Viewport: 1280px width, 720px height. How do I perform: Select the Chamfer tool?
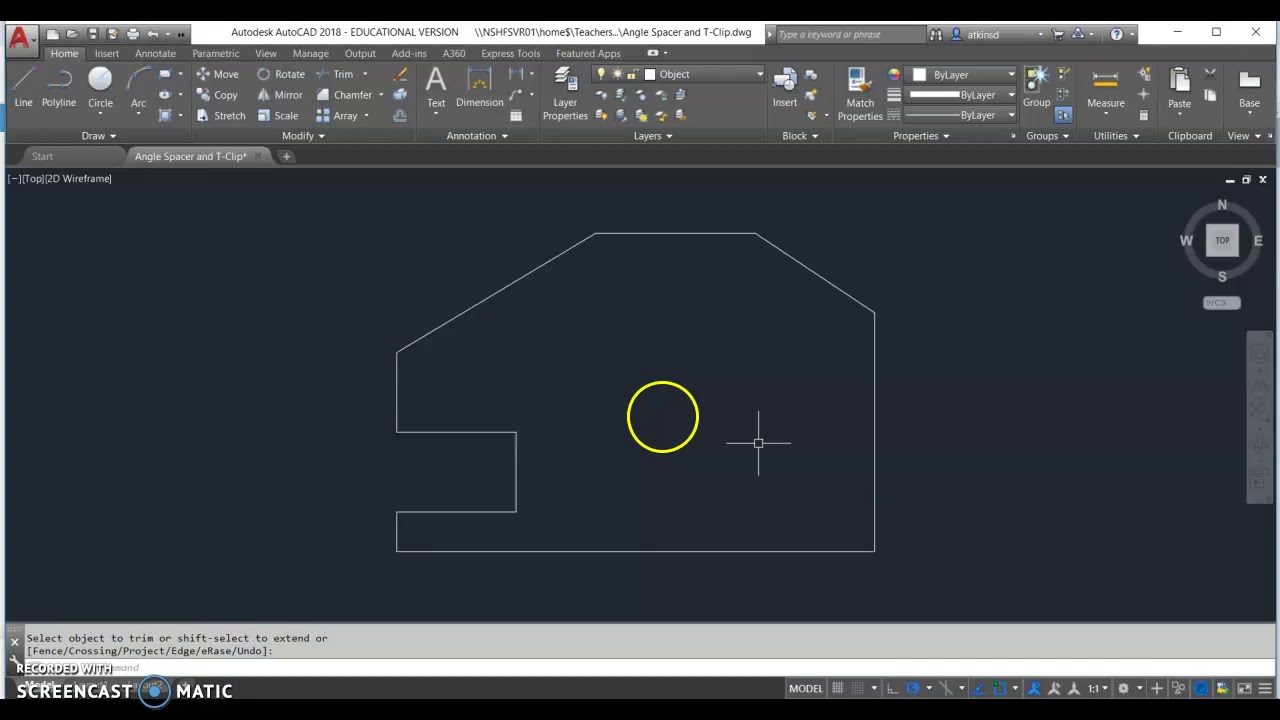click(344, 95)
